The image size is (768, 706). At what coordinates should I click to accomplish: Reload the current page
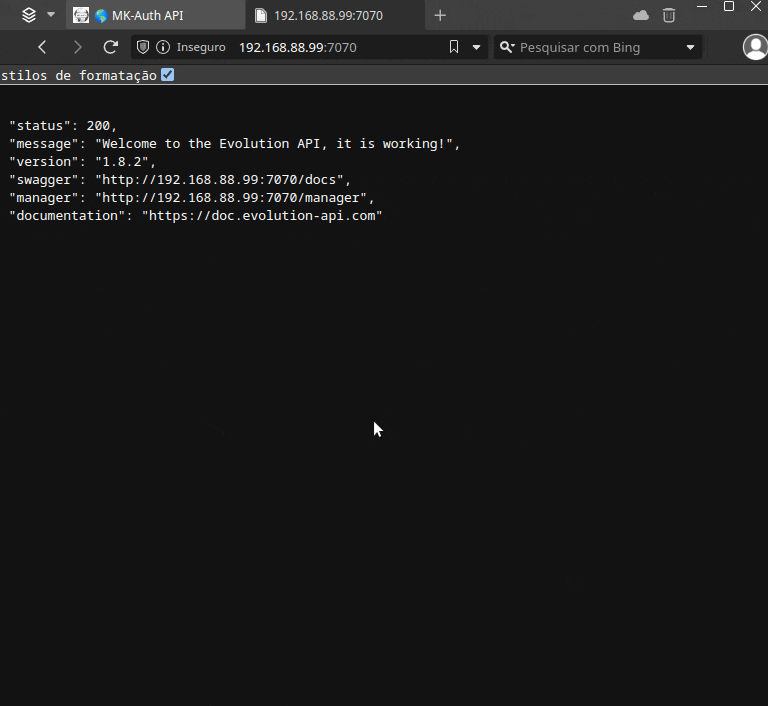coord(111,47)
